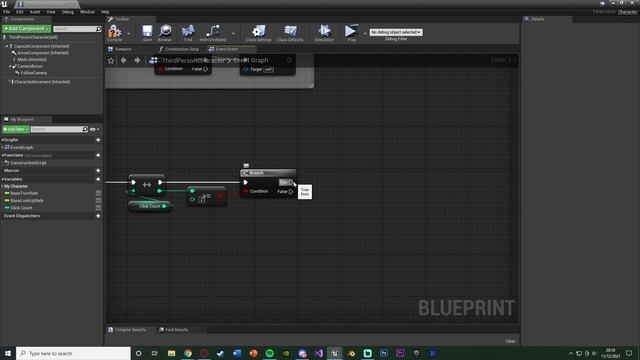The height and width of the screenshot is (360, 640).
Task: Save the blueprint via the Save icon
Action: click(147, 32)
